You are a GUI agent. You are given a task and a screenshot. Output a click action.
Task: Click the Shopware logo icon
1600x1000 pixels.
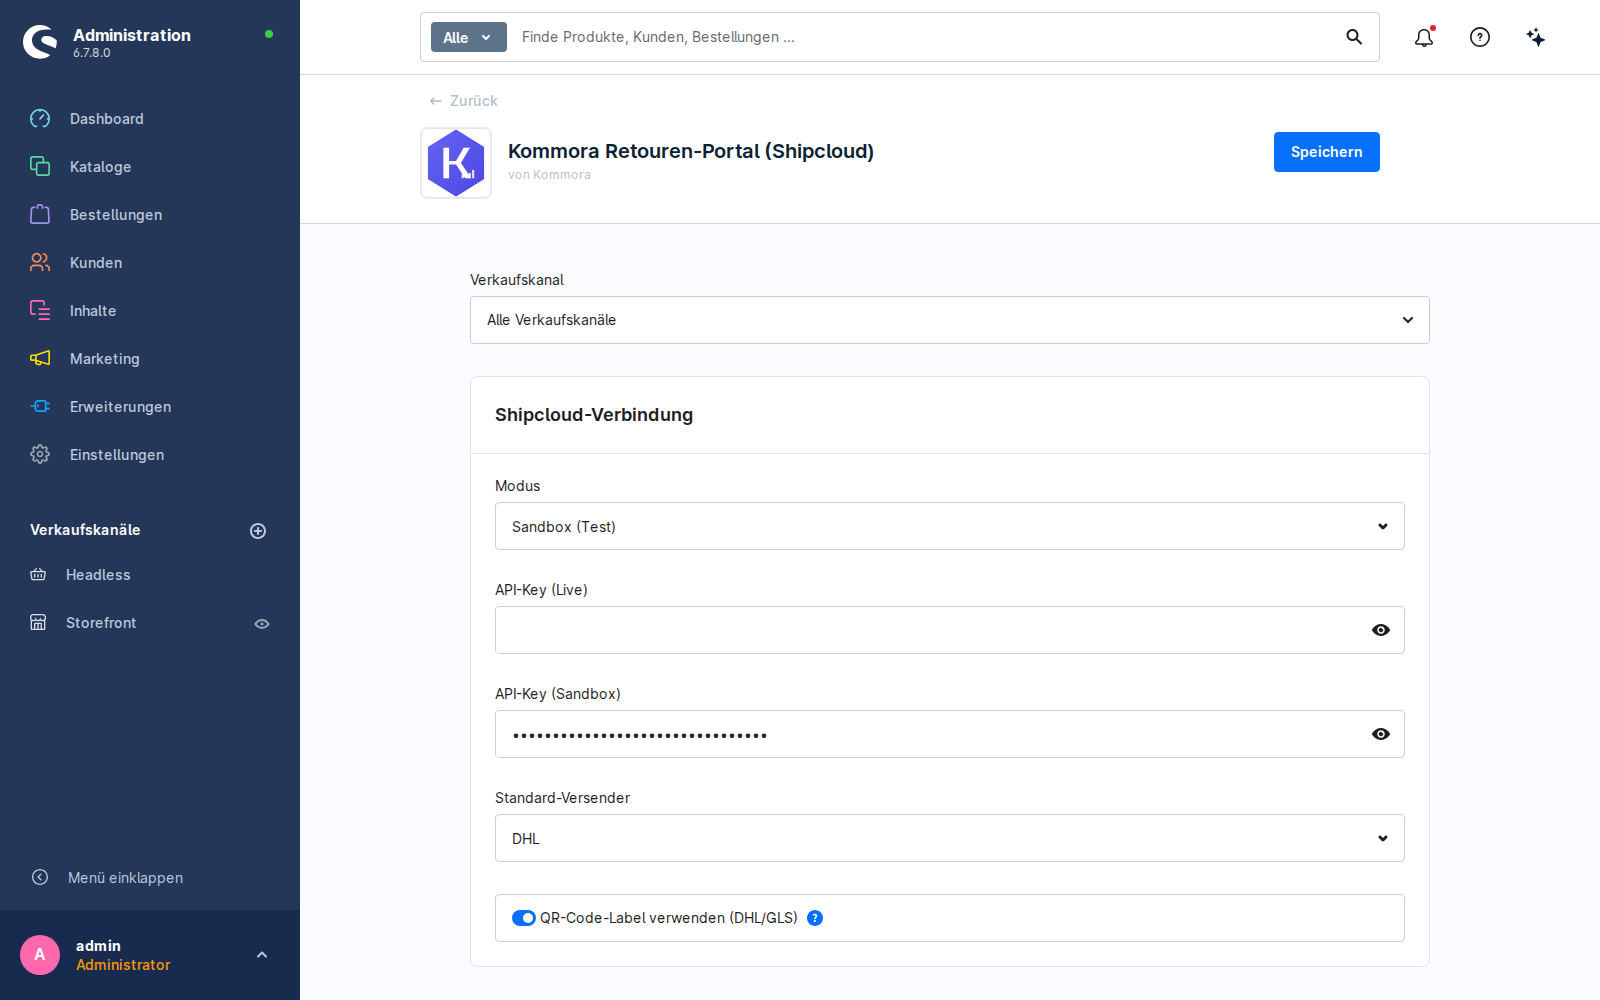click(40, 42)
